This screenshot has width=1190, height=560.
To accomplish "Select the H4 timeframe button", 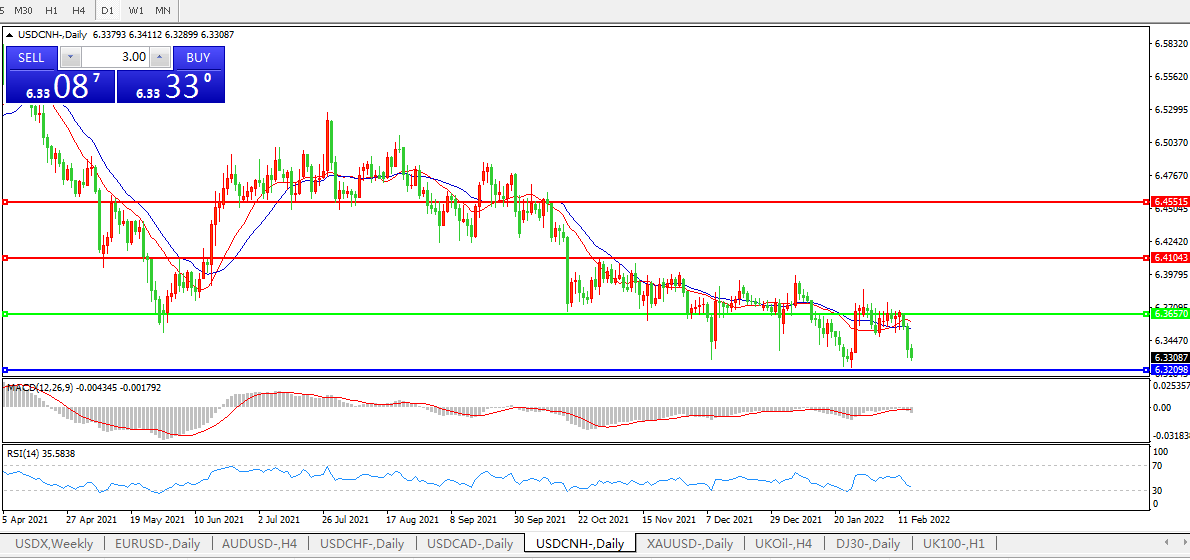I will click(x=79, y=10).
